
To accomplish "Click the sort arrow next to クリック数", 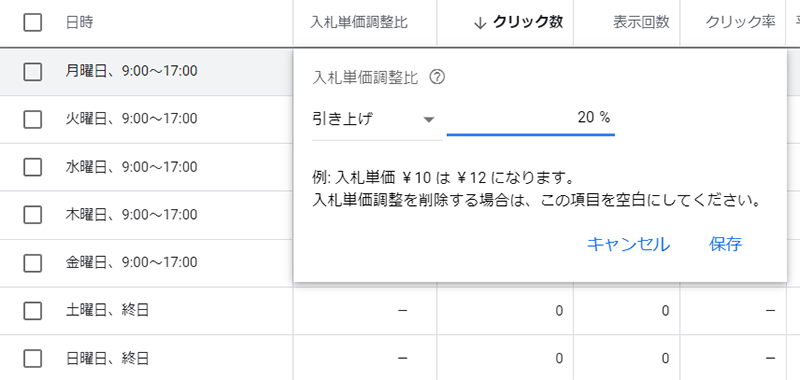I will point(479,23).
